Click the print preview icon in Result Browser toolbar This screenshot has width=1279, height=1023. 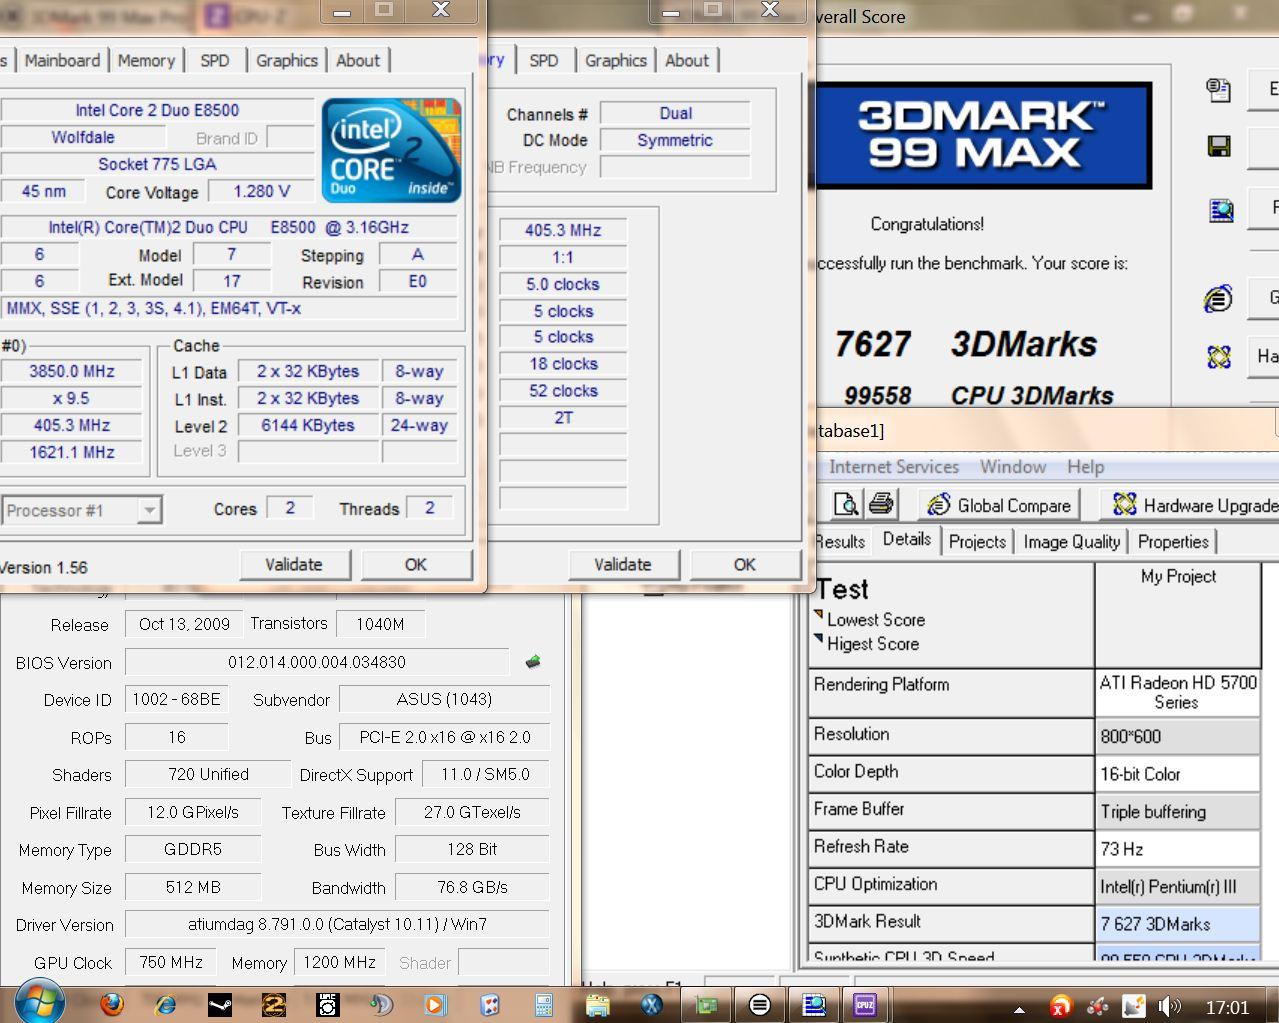[x=845, y=504]
